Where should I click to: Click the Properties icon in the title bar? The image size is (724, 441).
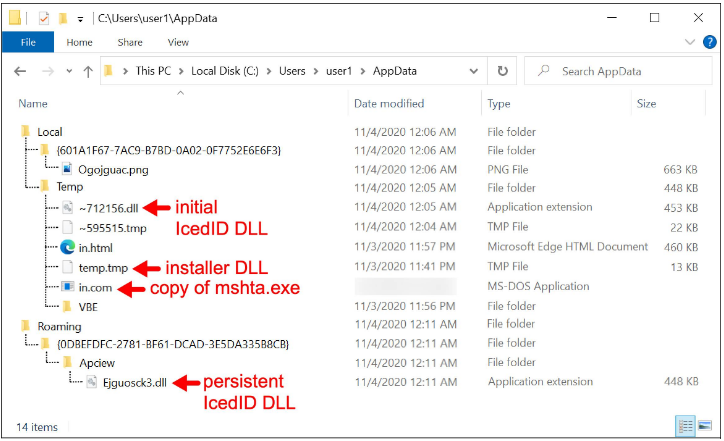(43, 18)
